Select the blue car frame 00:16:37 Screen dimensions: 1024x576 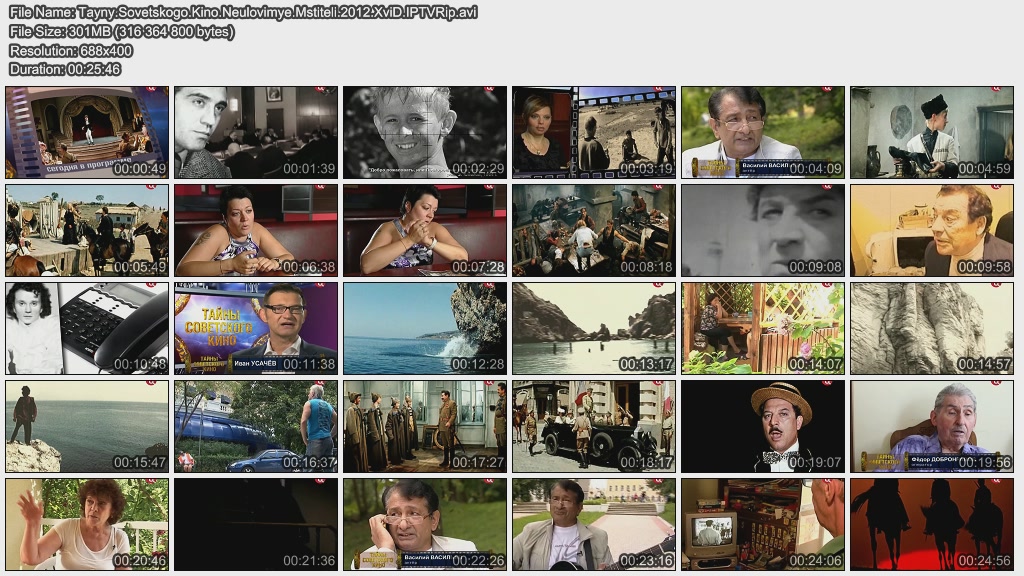click(x=256, y=426)
